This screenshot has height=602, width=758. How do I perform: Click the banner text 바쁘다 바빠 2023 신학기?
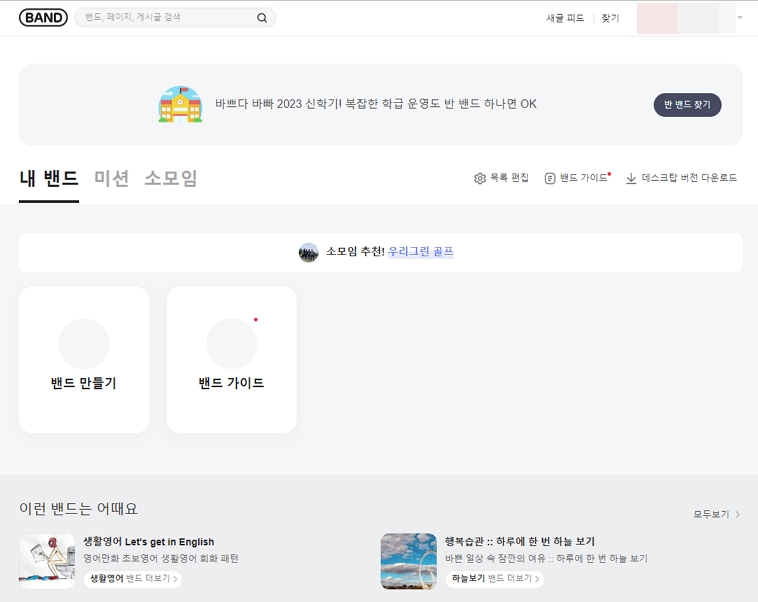(x=376, y=104)
